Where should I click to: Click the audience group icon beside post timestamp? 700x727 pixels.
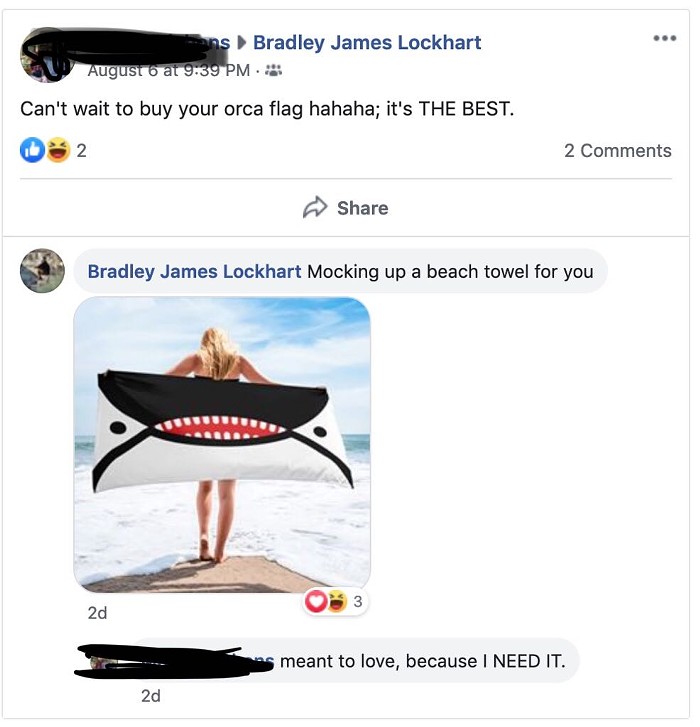(273, 70)
